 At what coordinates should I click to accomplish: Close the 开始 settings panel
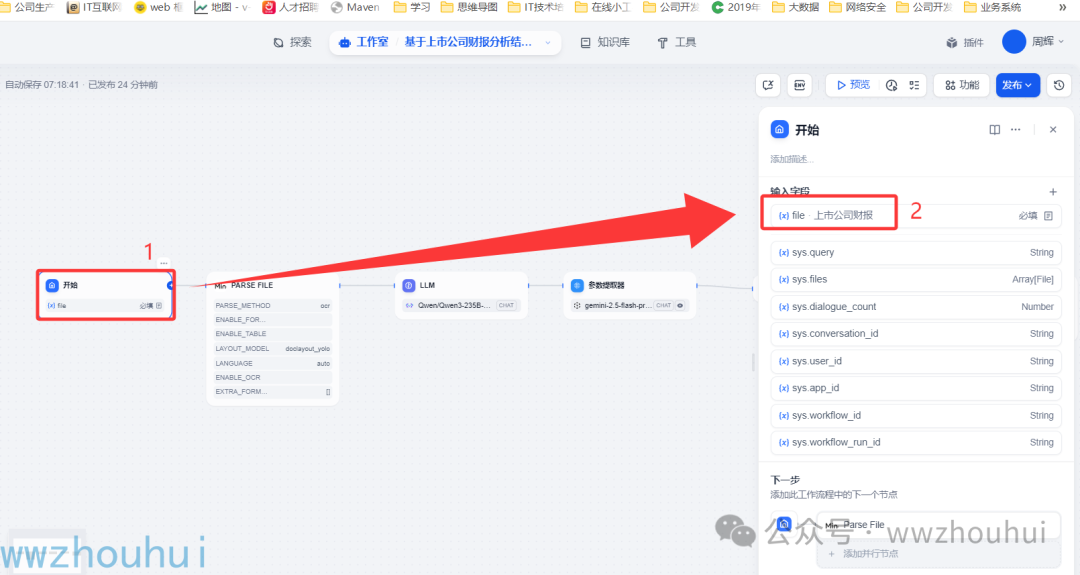tap(1052, 129)
